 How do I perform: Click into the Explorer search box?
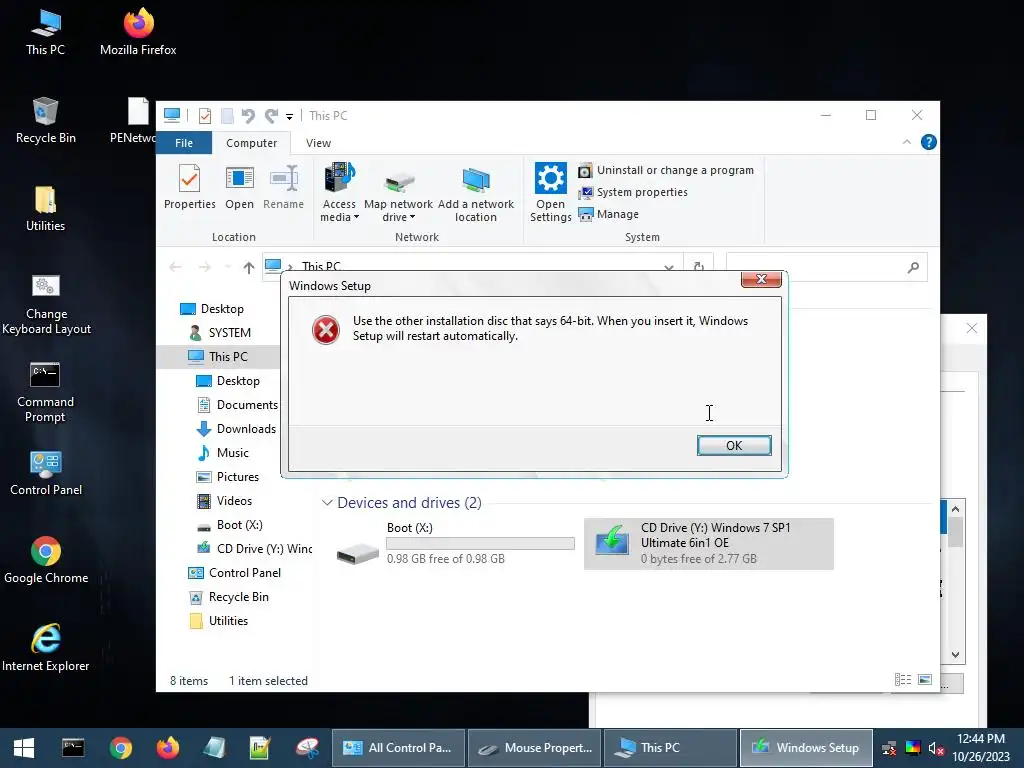[826, 267]
